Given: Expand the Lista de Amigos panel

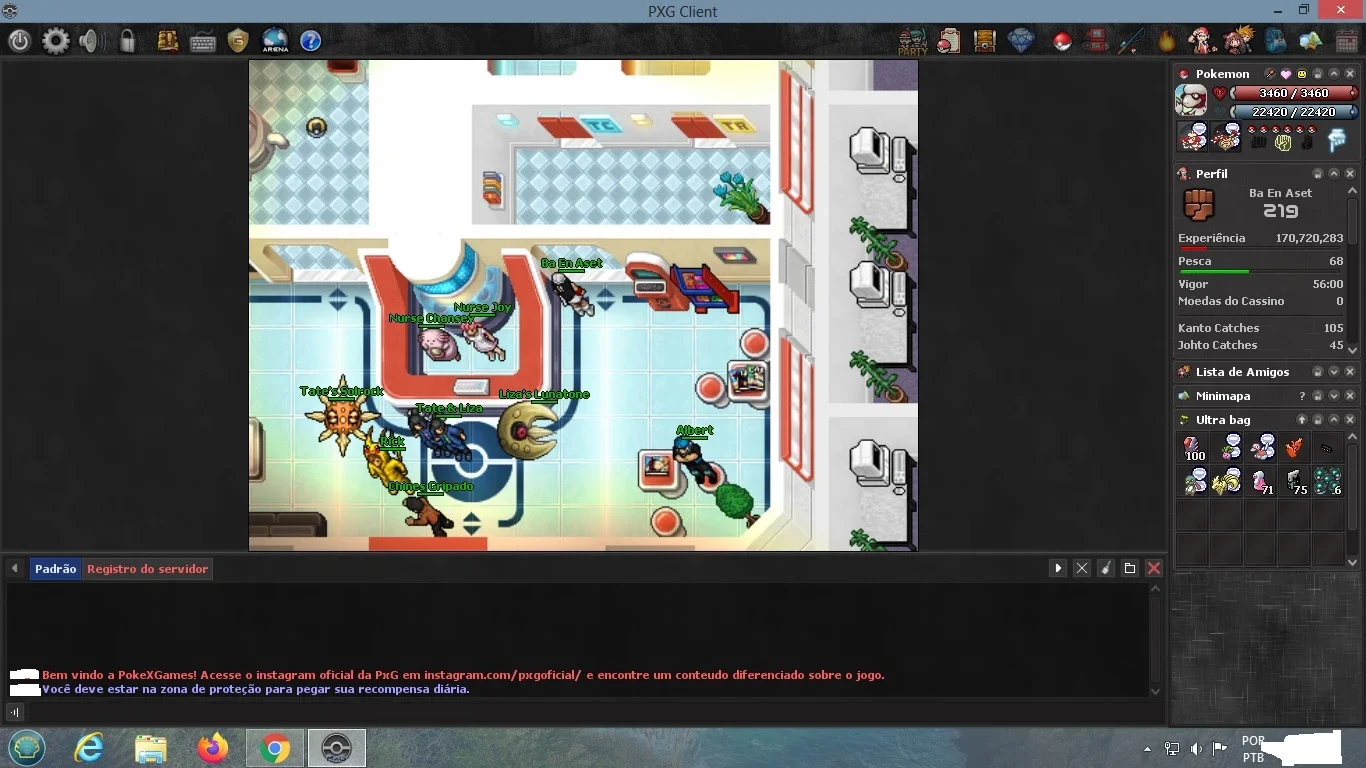Looking at the screenshot, I should coord(1334,372).
